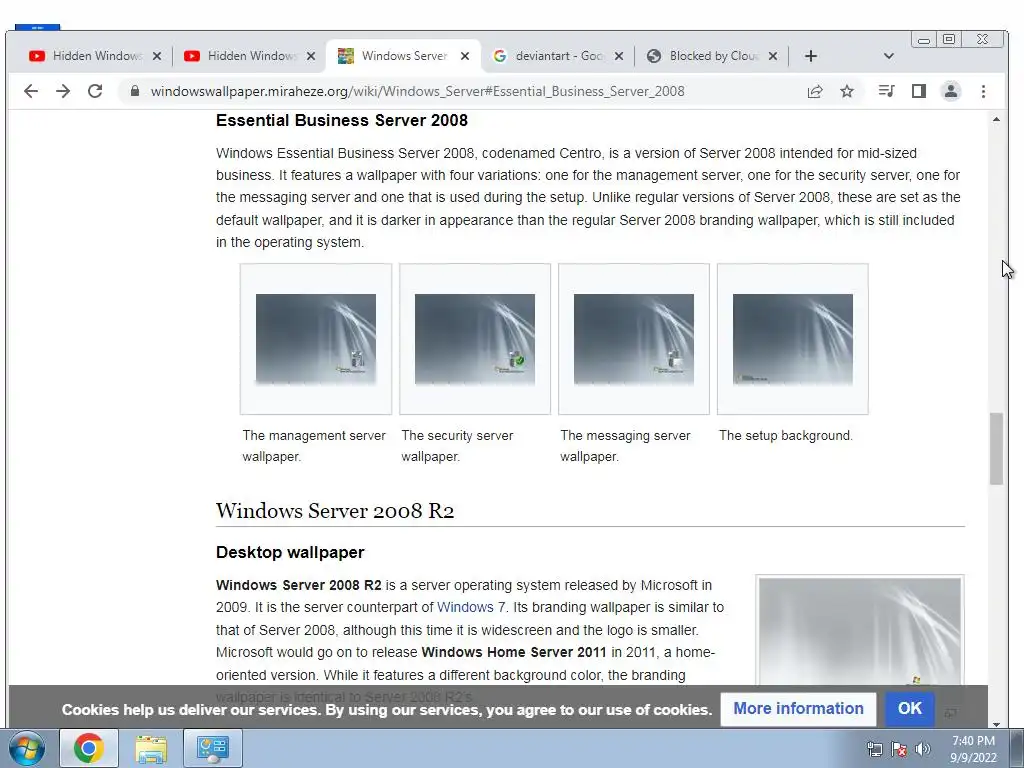Click scrollbar up arrow on the page
The height and width of the screenshot is (768, 1024).
(996, 120)
